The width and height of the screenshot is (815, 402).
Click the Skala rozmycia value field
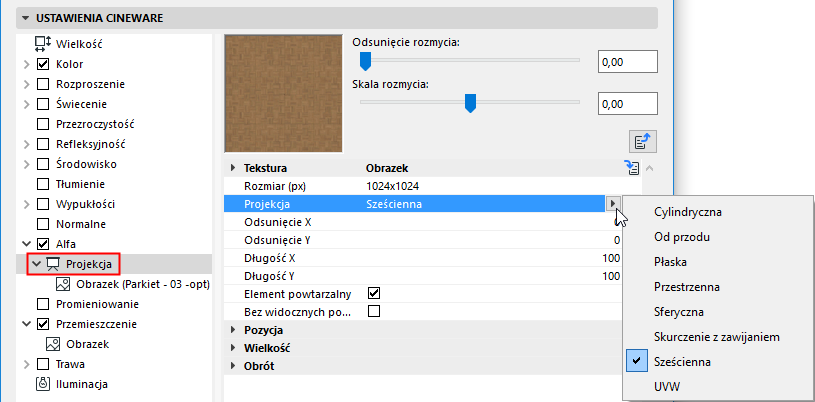[x=628, y=103]
